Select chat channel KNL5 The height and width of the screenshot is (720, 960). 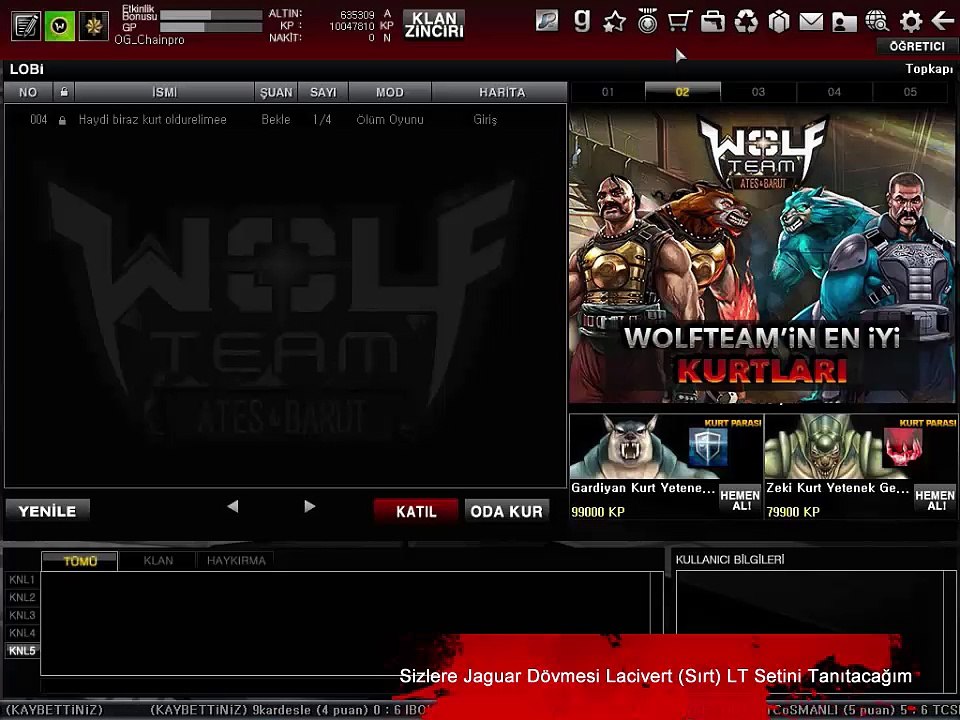(22, 650)
